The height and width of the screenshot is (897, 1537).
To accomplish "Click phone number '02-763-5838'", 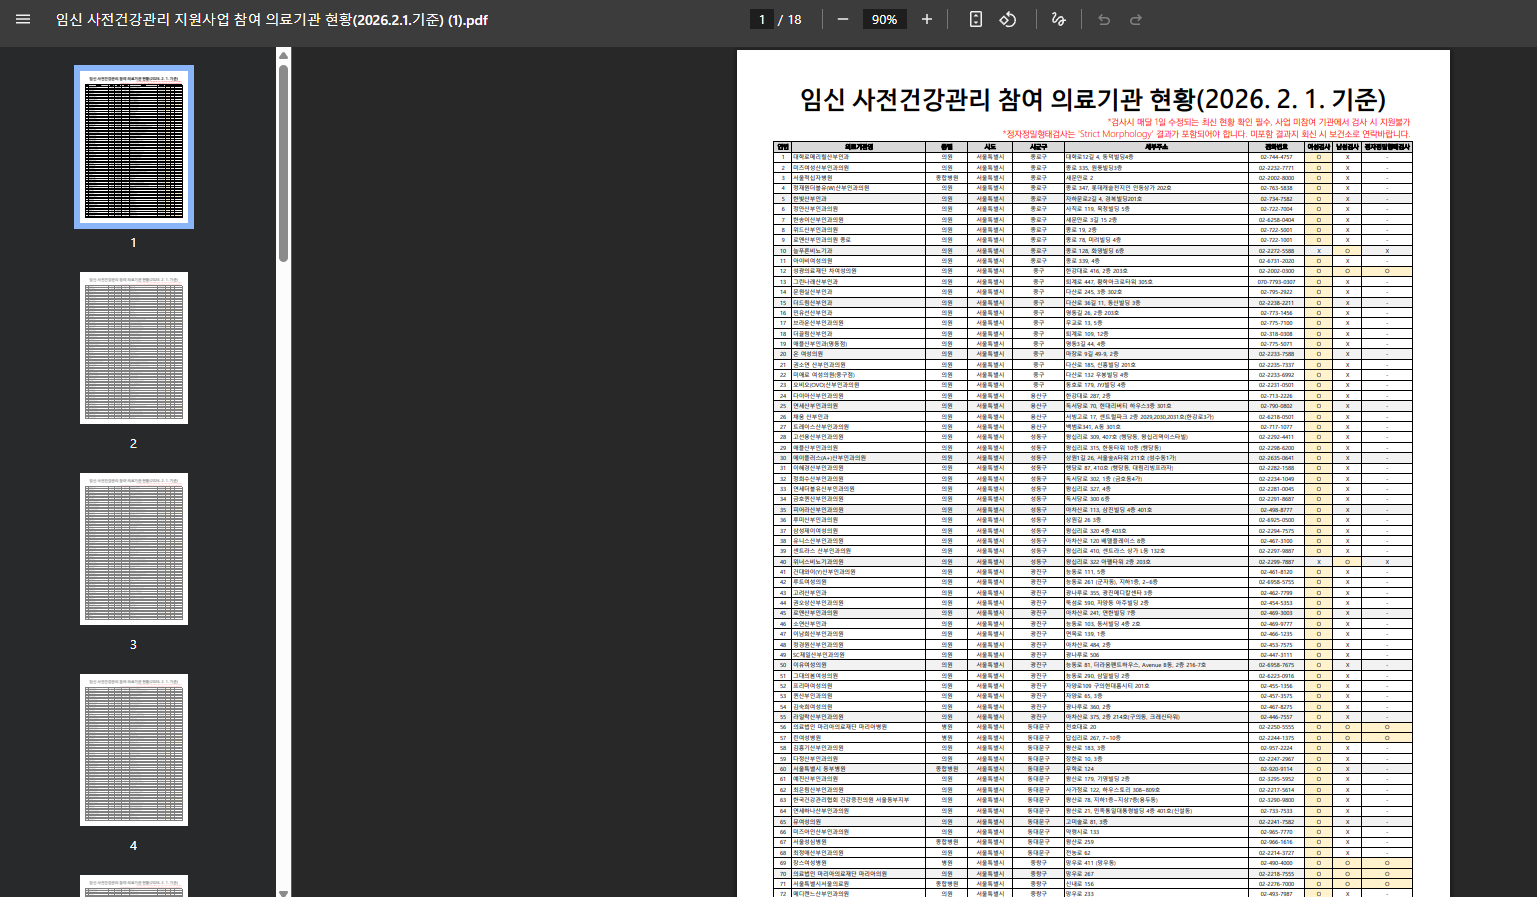I will 1276,188.
